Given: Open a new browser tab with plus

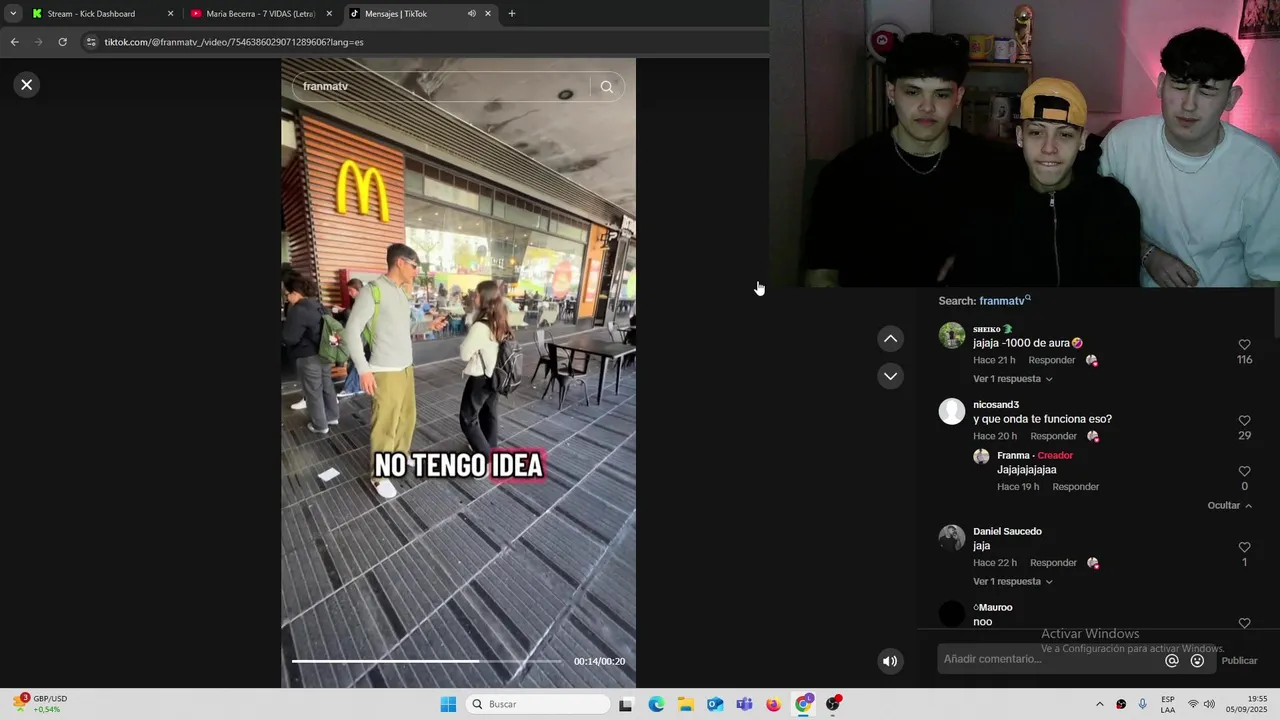Looking at the screenshot, I should pos(512,14).
